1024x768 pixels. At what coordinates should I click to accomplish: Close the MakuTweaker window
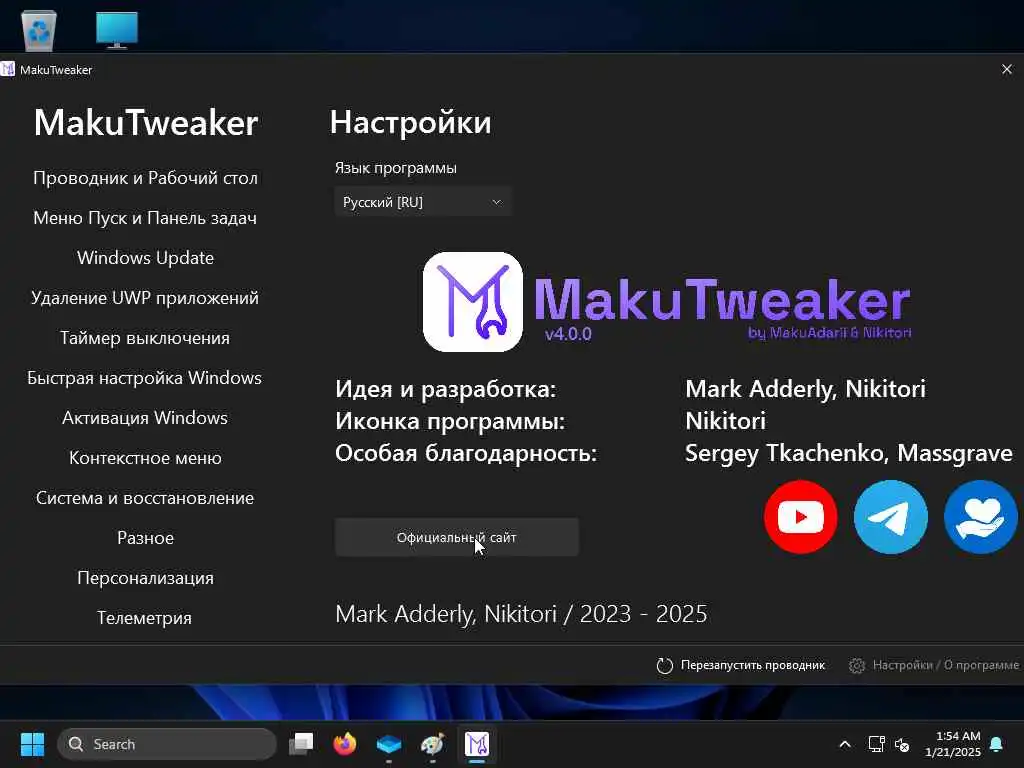pyautogui.click(x=1006, y=69)
